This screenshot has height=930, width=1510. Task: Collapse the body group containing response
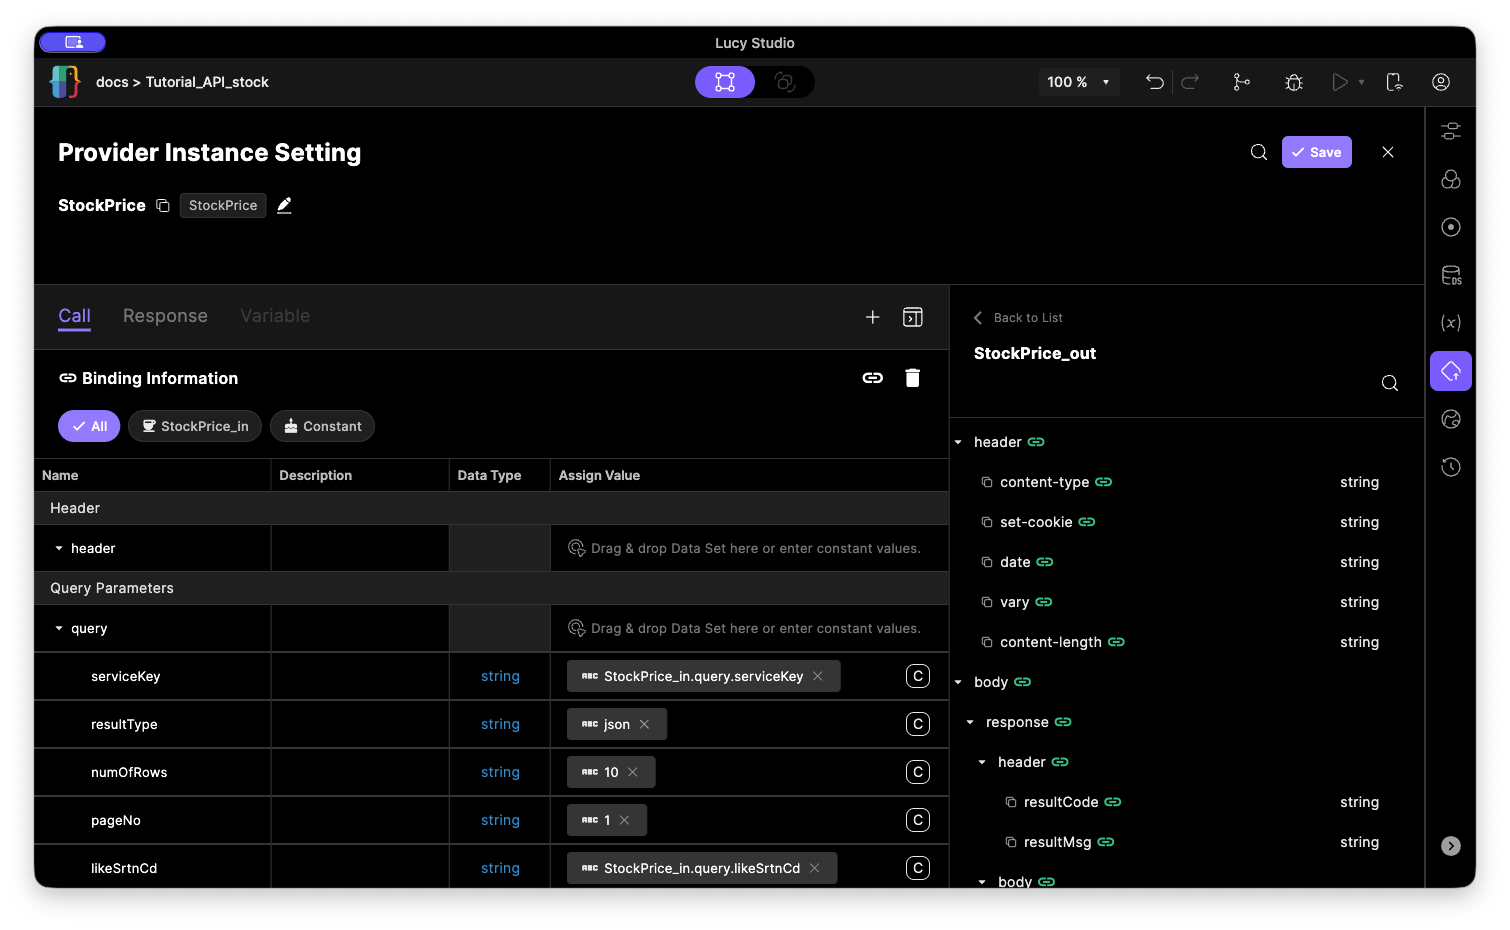coord(958,682)
